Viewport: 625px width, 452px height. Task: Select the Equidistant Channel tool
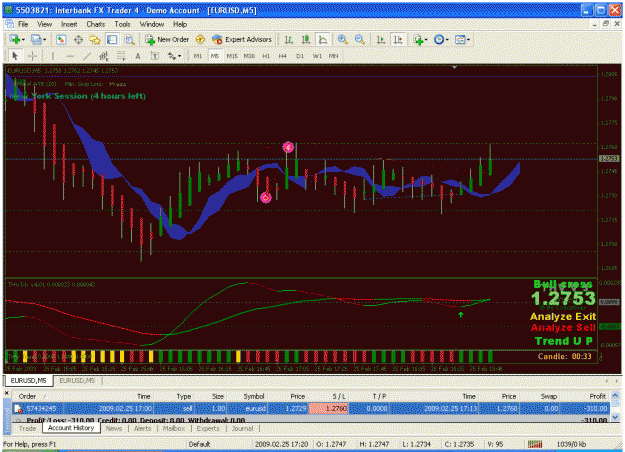point(104,56)
